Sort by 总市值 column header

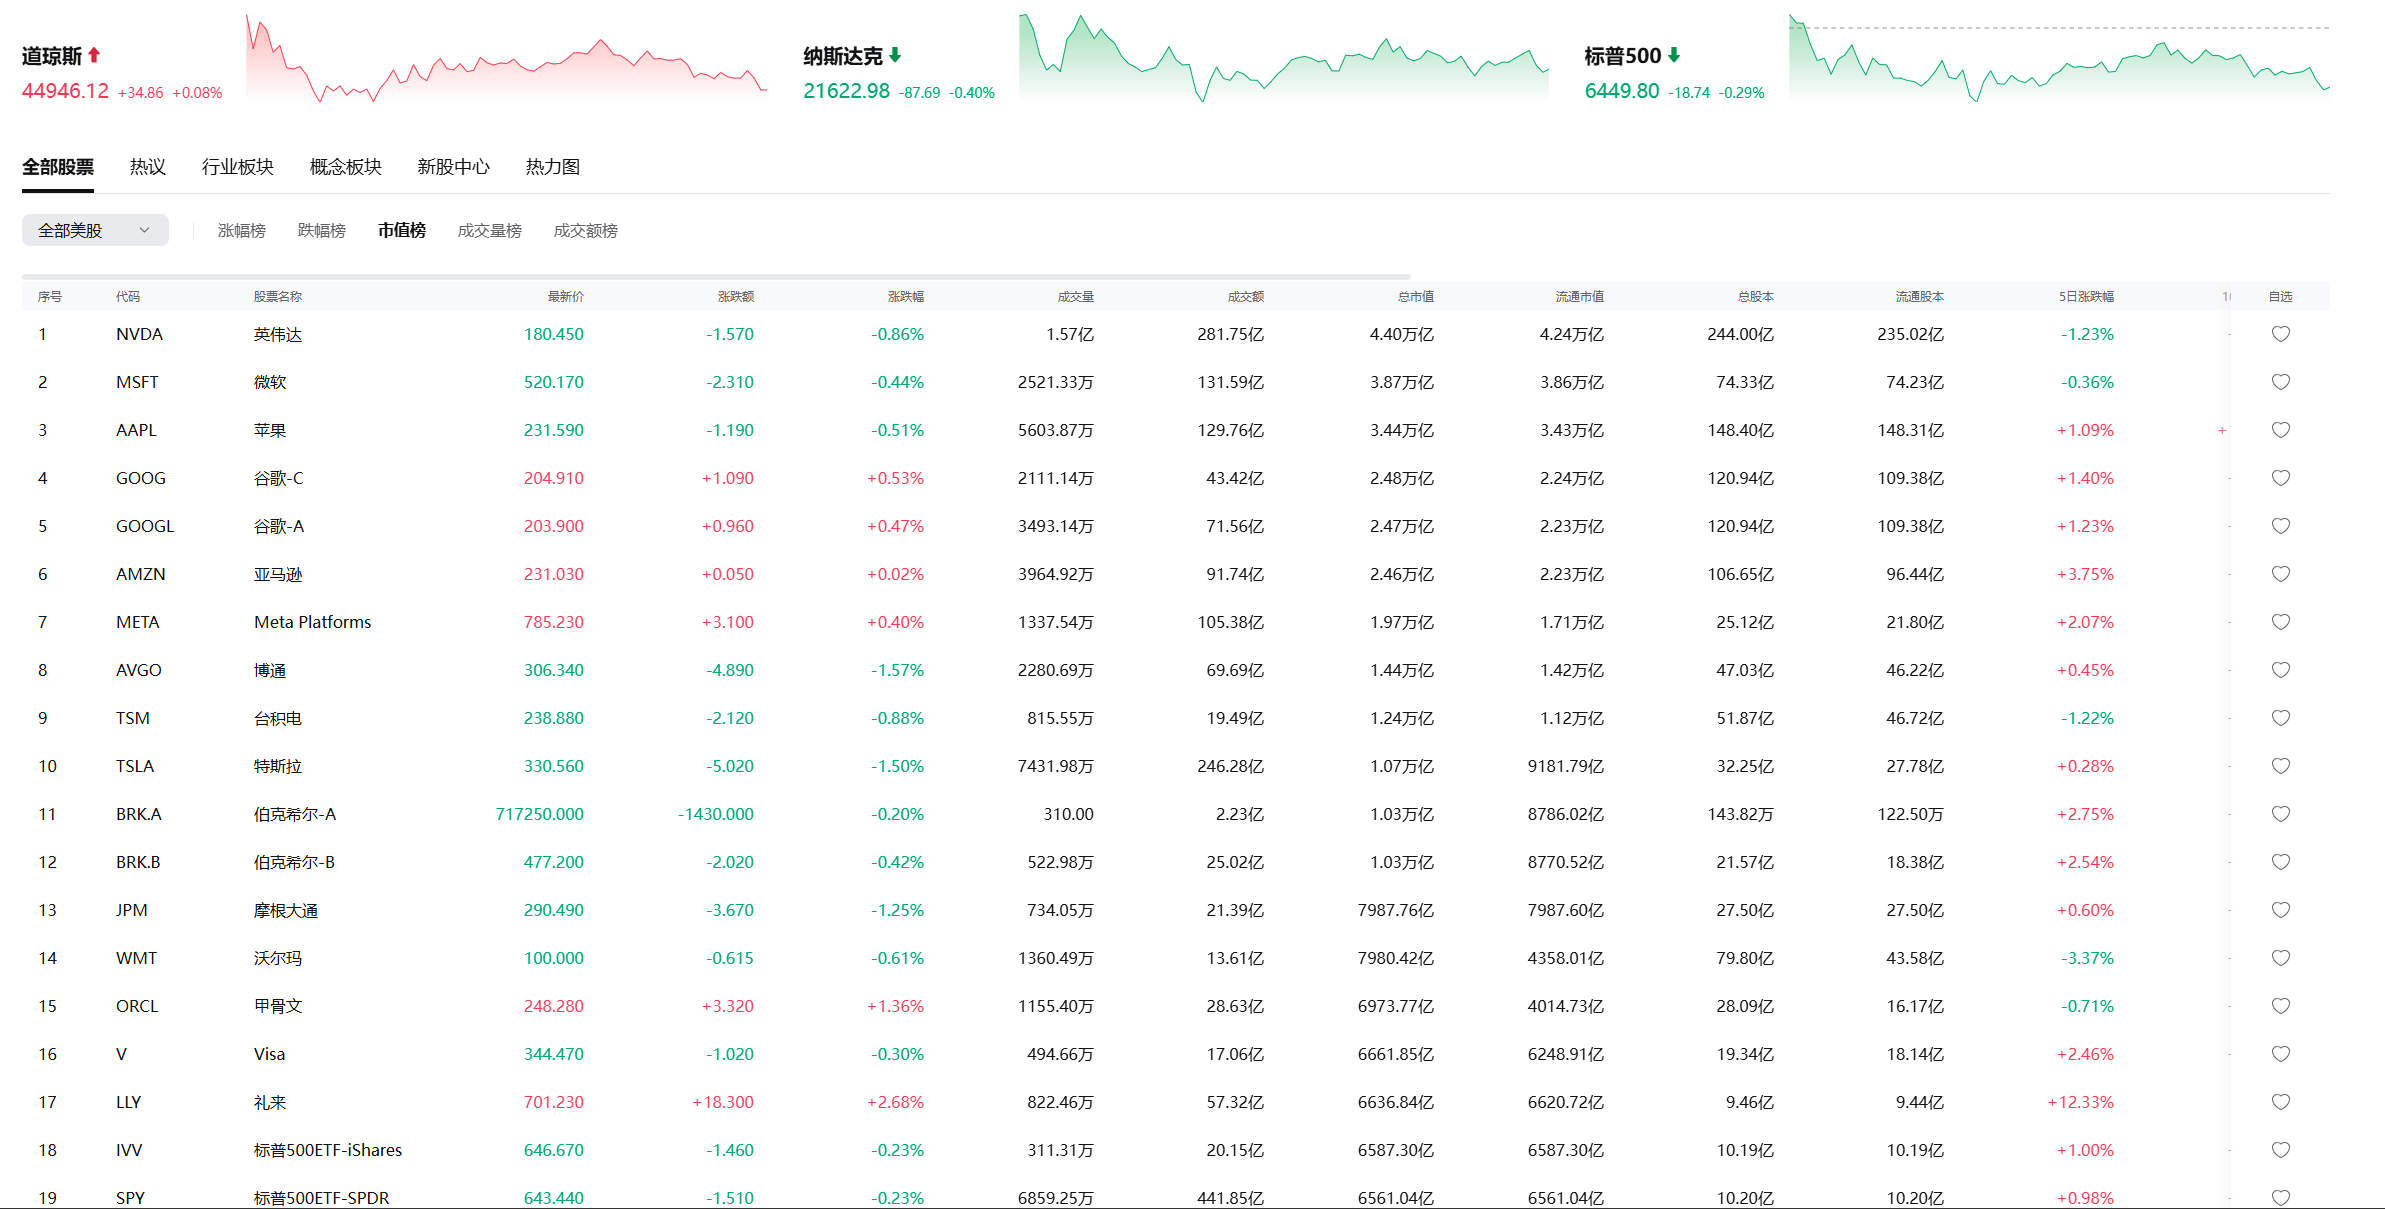pos(1416,297)
